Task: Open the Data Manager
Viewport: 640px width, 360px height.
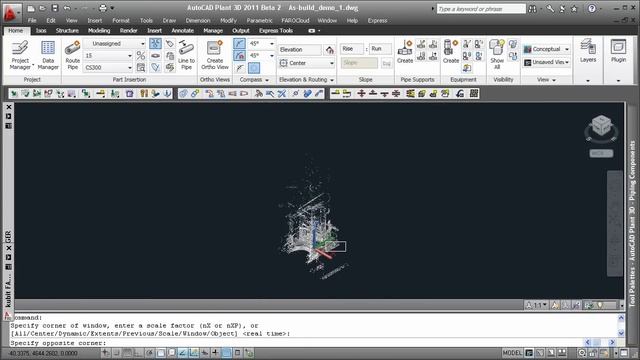Action: 48,55
